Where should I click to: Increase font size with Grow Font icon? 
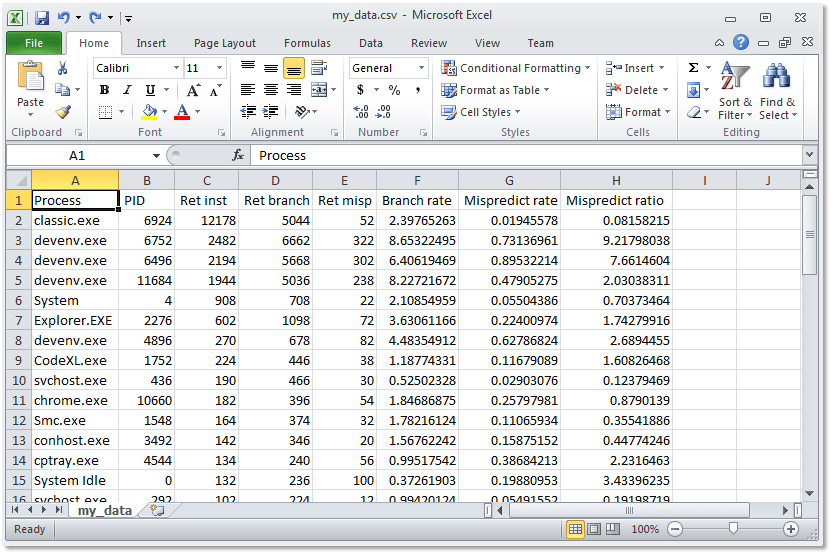point(193,90)
